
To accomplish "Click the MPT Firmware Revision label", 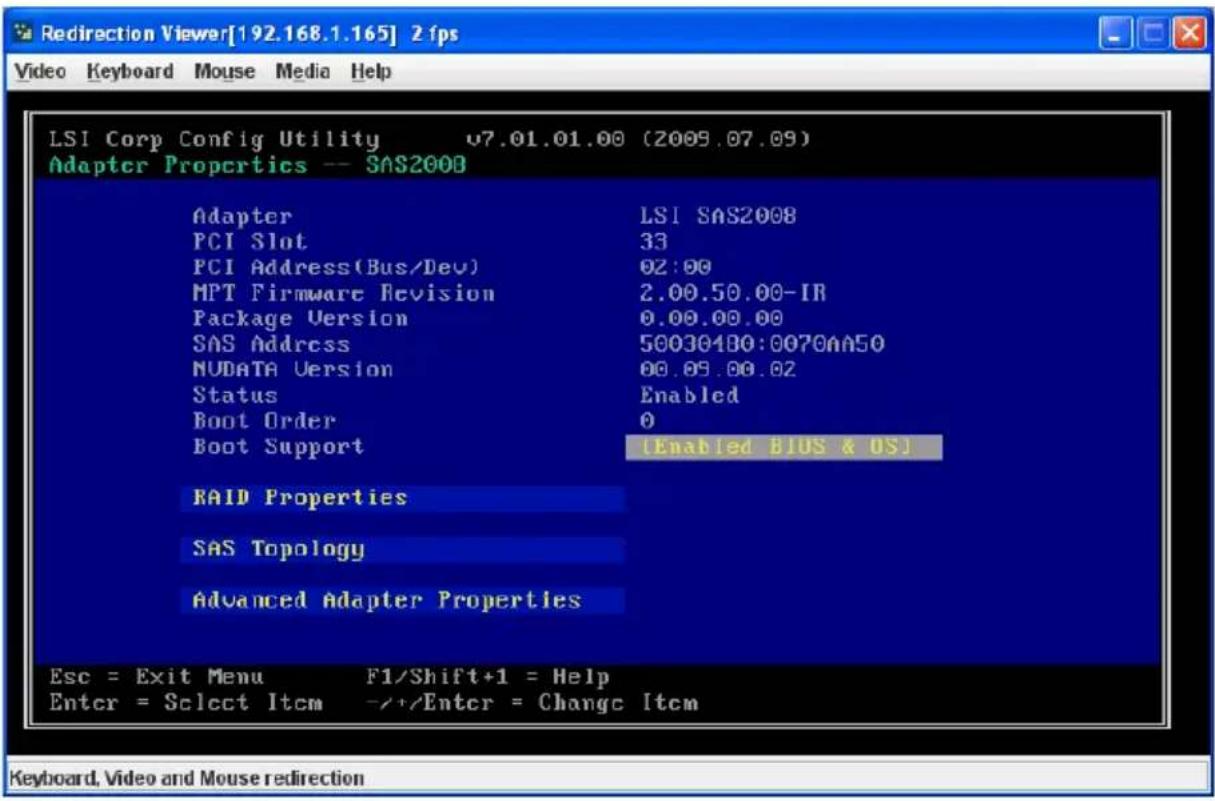I will pyautogui.click(x=343, y=294).
